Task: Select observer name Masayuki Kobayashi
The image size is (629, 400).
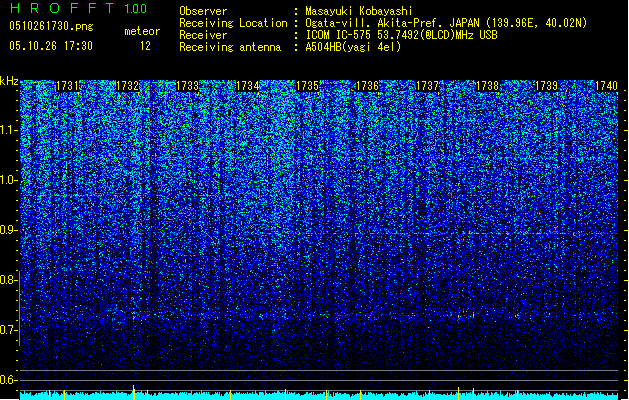Action: 359,11
